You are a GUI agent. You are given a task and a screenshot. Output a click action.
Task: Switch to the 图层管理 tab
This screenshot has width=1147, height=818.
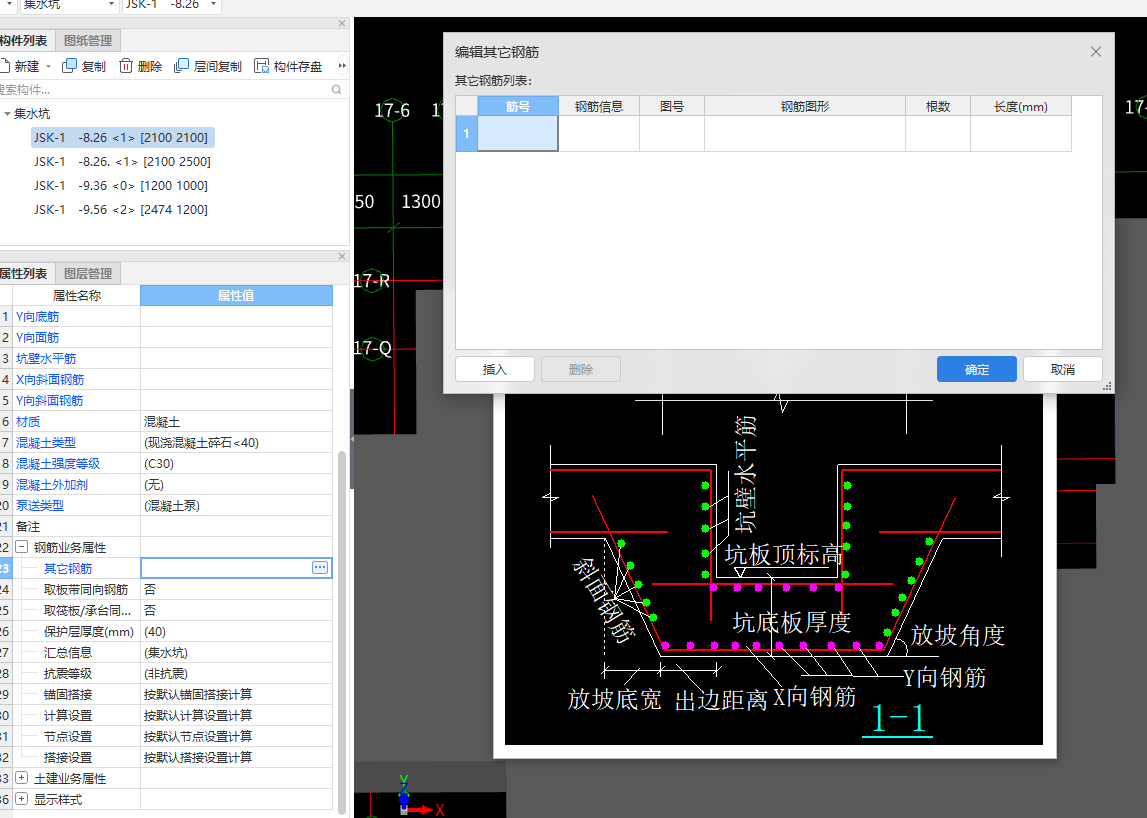[88, 273]
